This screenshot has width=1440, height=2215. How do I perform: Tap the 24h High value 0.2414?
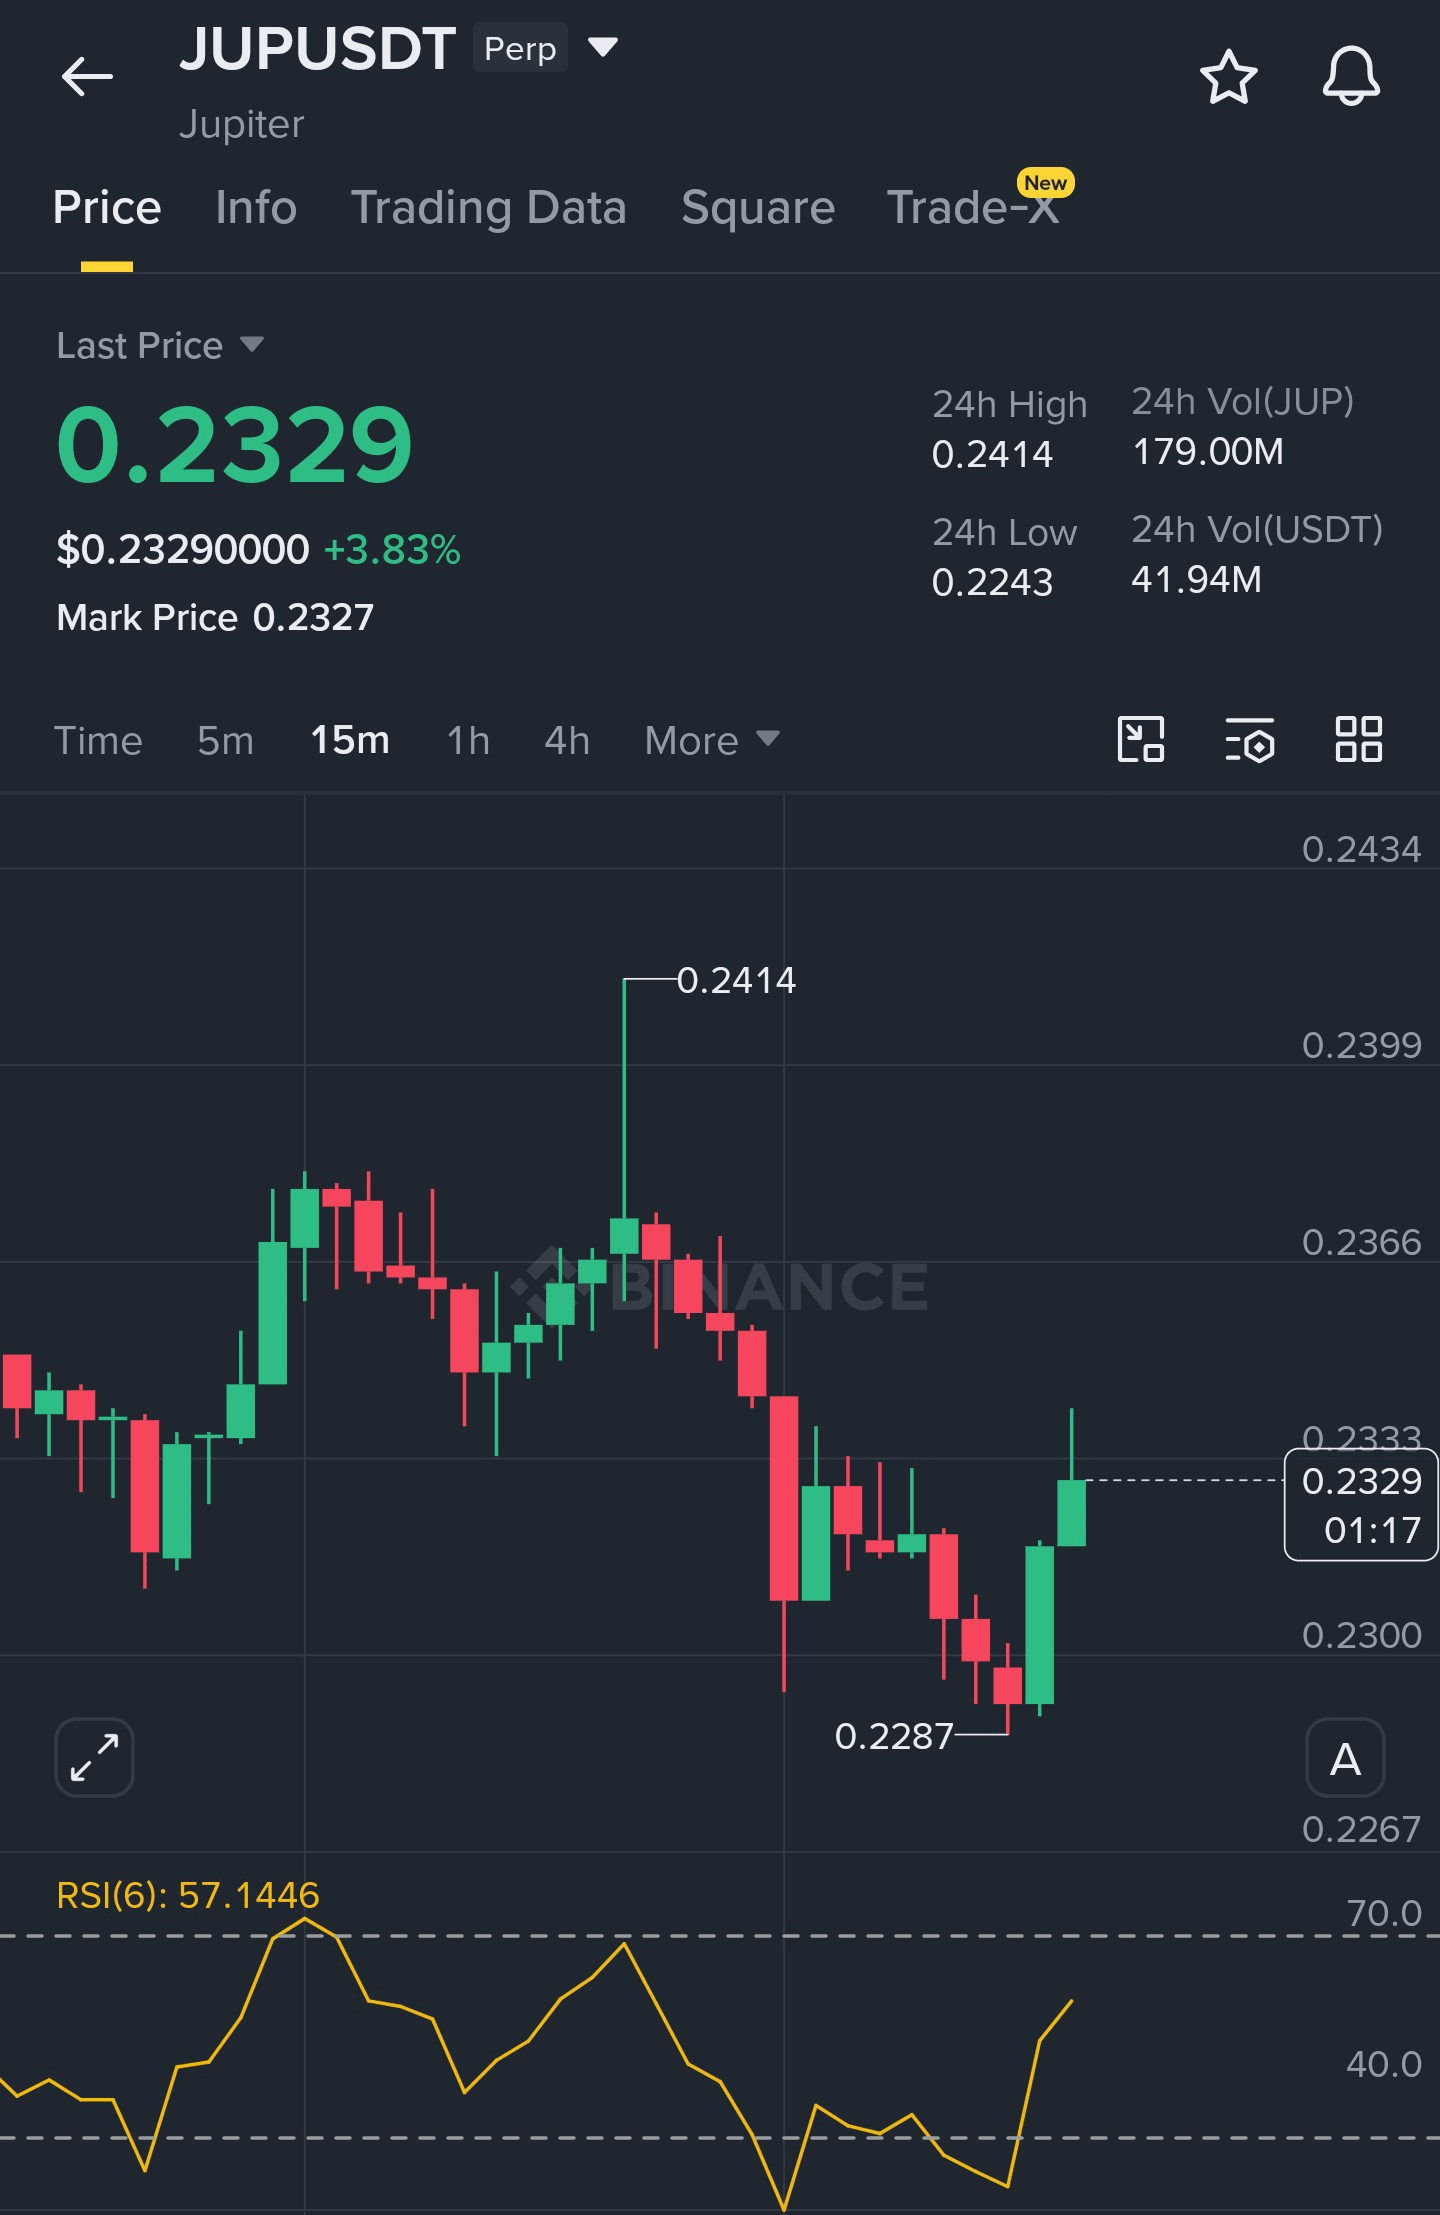tap(992, 455)
